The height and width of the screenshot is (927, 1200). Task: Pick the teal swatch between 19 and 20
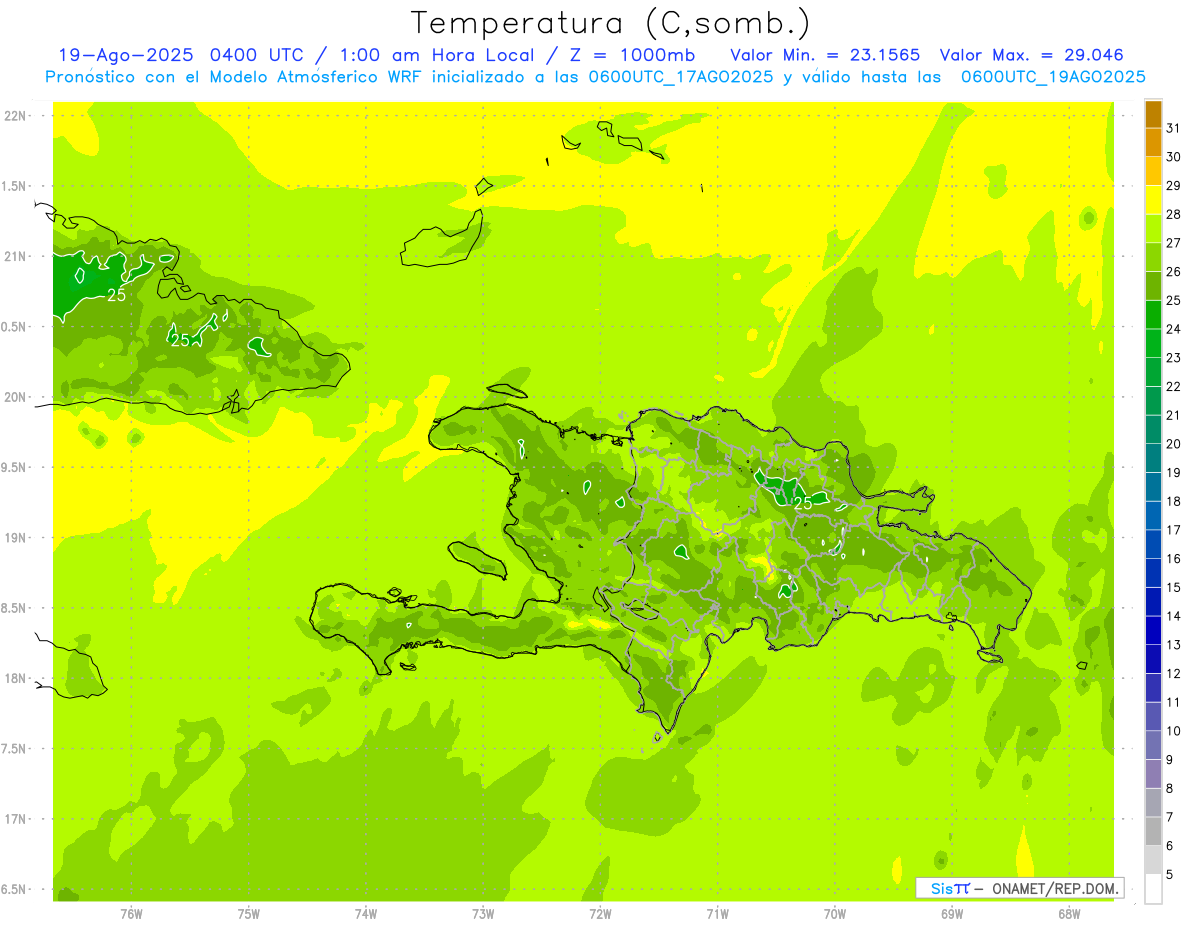[1153, 459]
